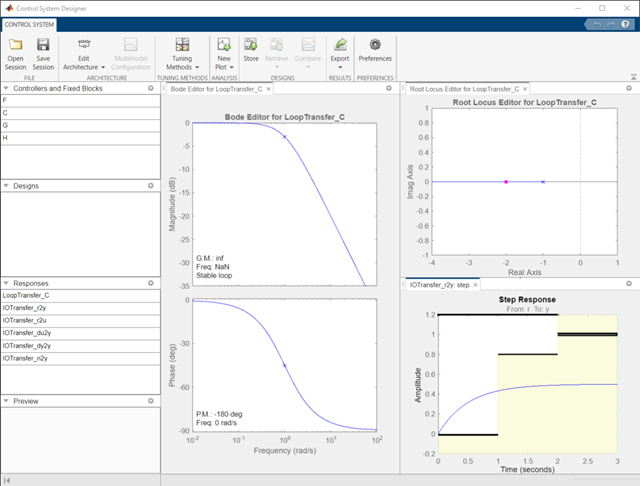Open the Preferences gear icon
This screenshot has height=486, width=640.
[375, 45]
